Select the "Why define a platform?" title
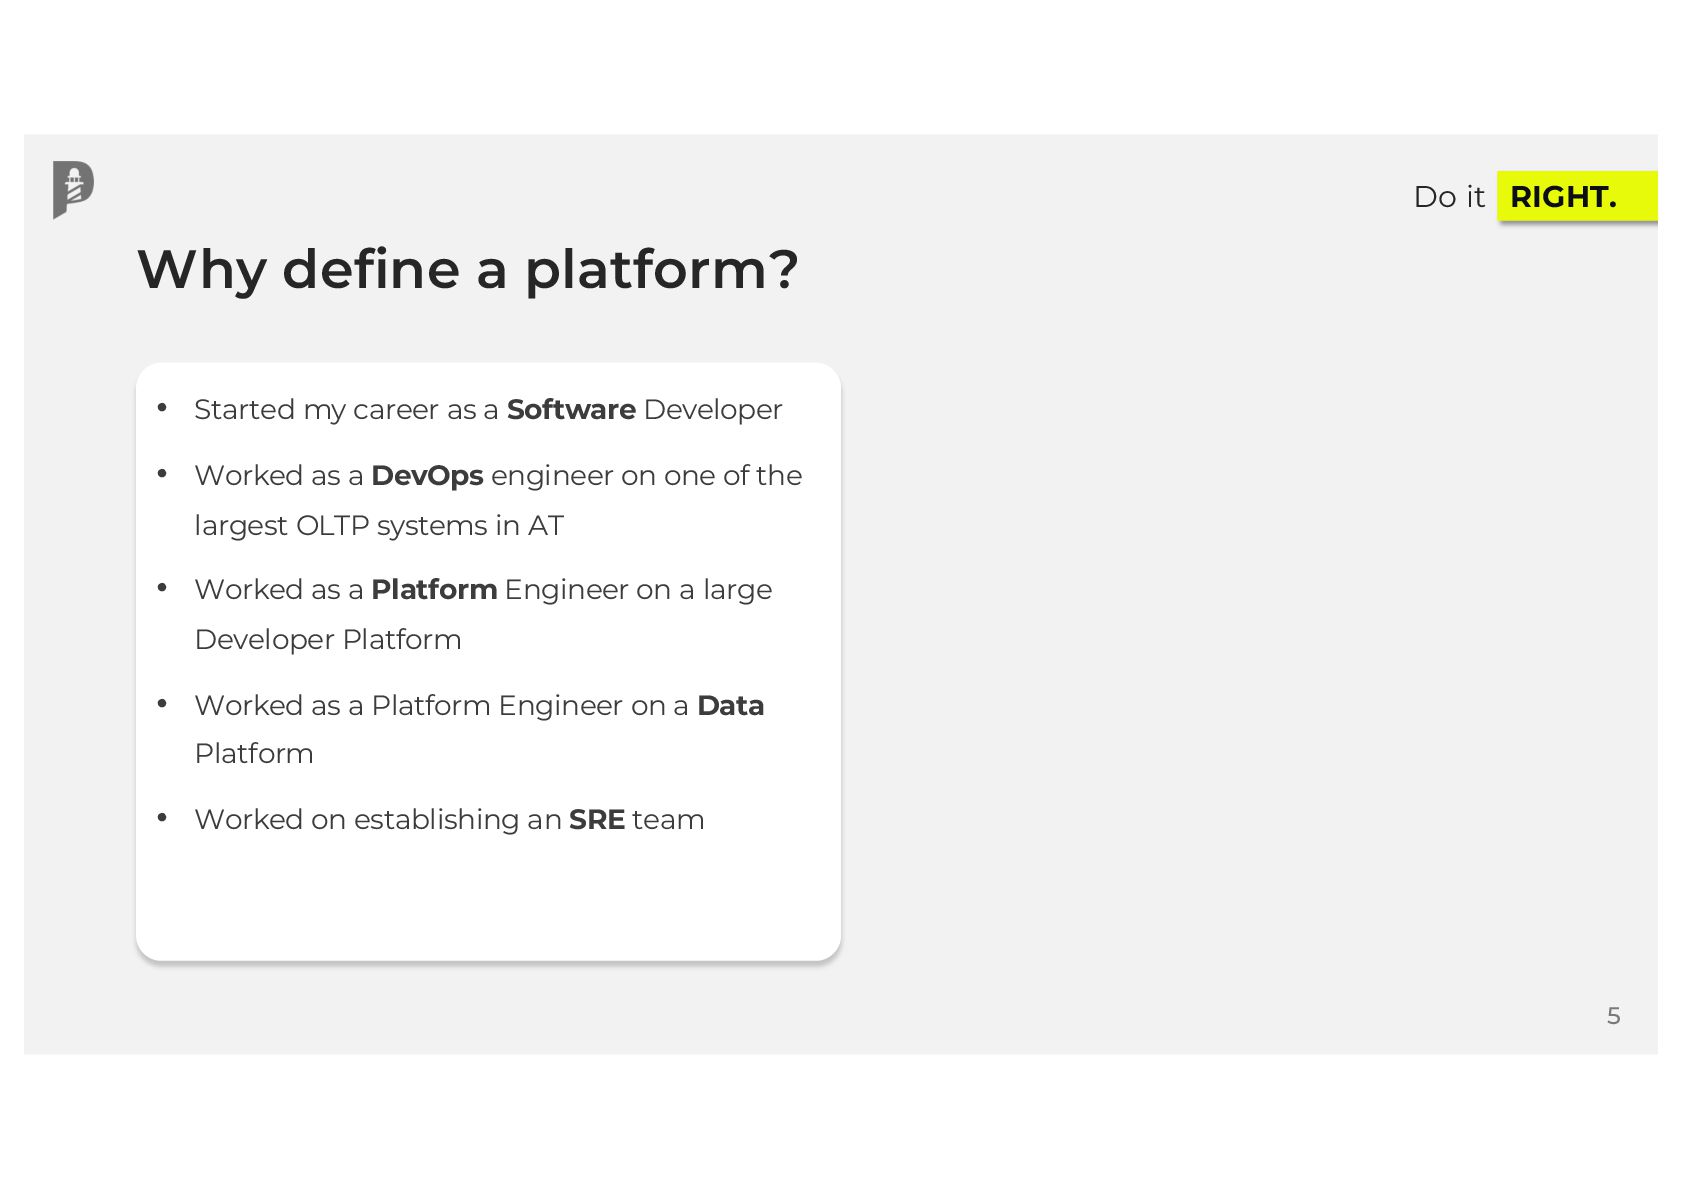This screenshot has width=1684, height=1191. [467, 270]
